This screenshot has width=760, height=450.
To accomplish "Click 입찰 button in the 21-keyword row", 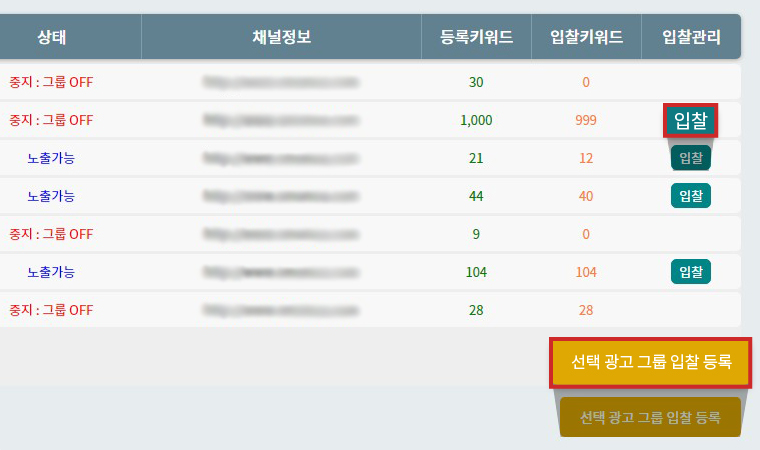I will [690, 158].
